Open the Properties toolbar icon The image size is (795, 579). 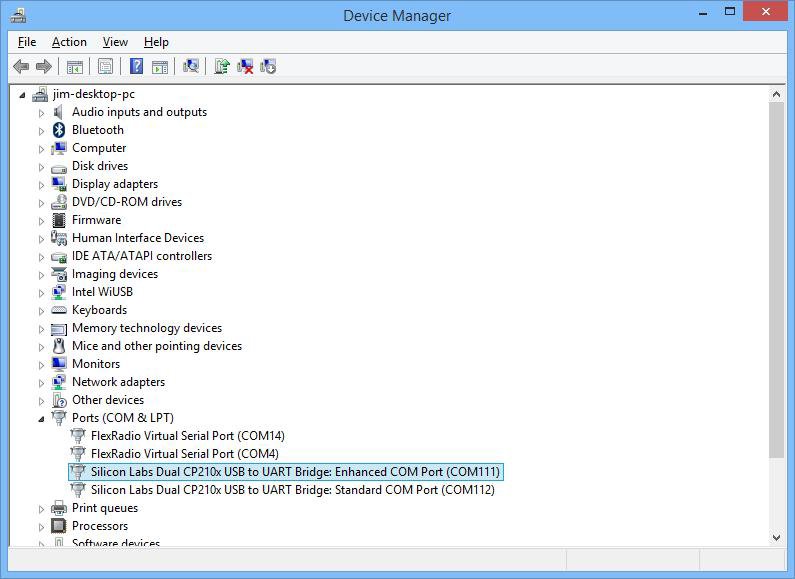105,66
